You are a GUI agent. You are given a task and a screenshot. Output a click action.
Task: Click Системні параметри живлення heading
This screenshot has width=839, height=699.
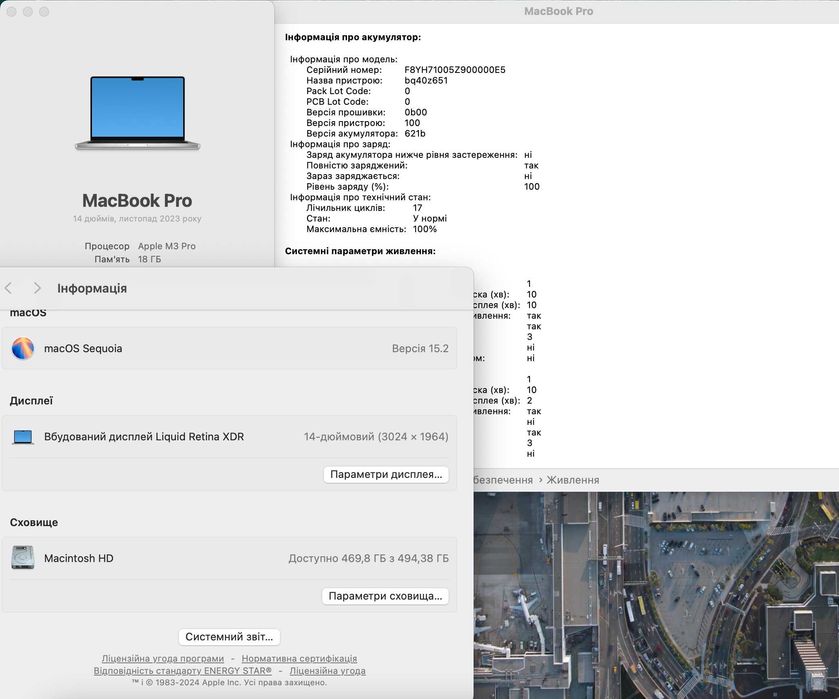[360, 251]
